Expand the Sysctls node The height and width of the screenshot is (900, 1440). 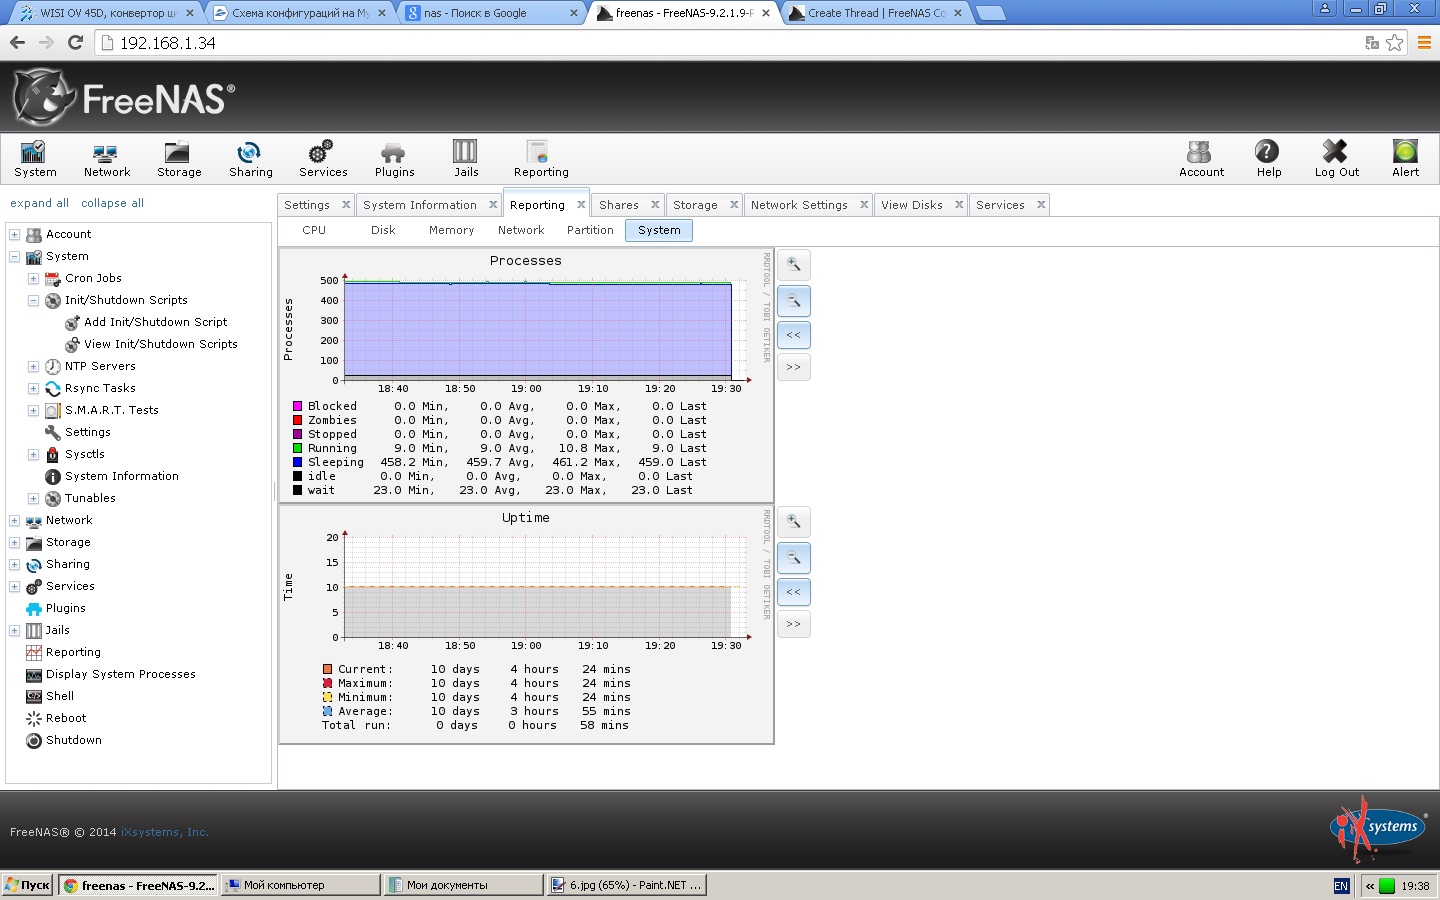pos(33,455)
